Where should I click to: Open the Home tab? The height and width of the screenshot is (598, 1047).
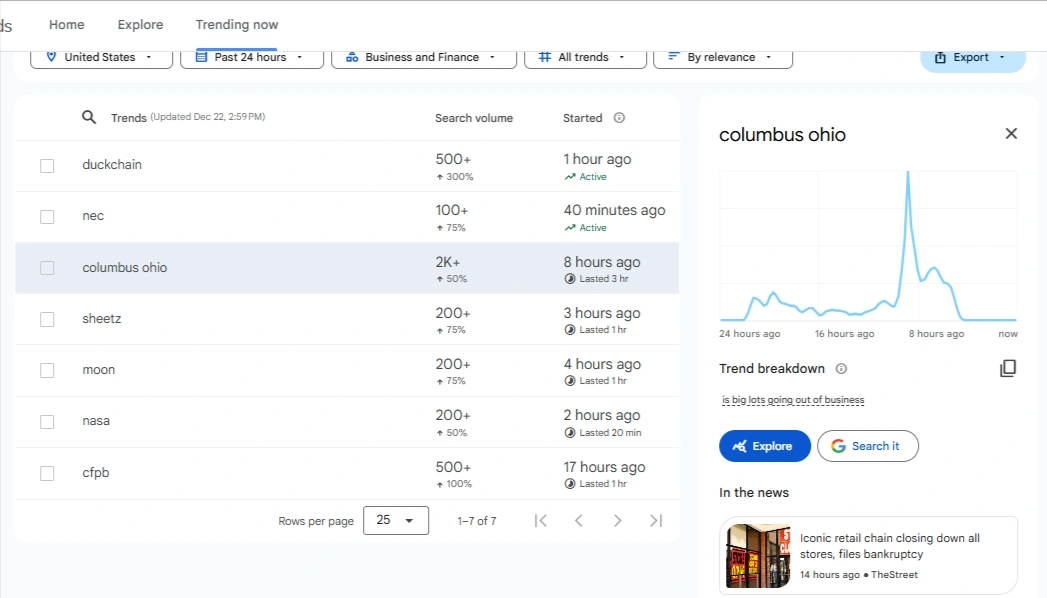pyautogui.click(x=67, y=25)
